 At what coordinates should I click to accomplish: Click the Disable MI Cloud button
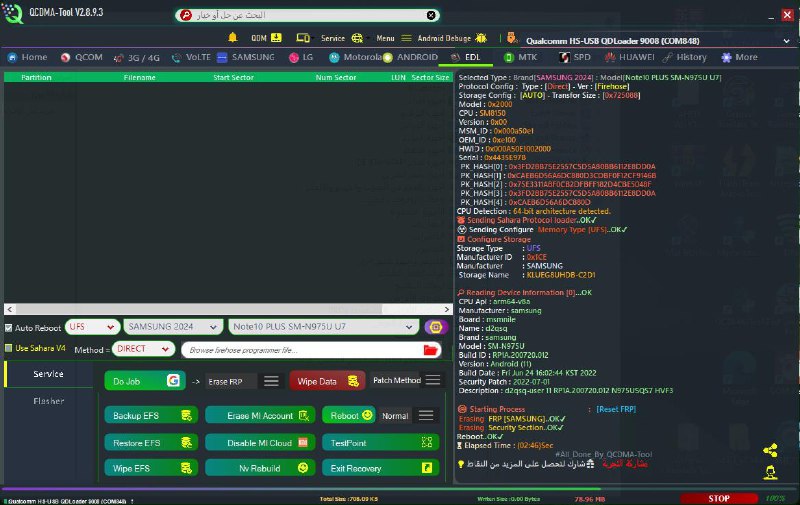tap(260, 443)
